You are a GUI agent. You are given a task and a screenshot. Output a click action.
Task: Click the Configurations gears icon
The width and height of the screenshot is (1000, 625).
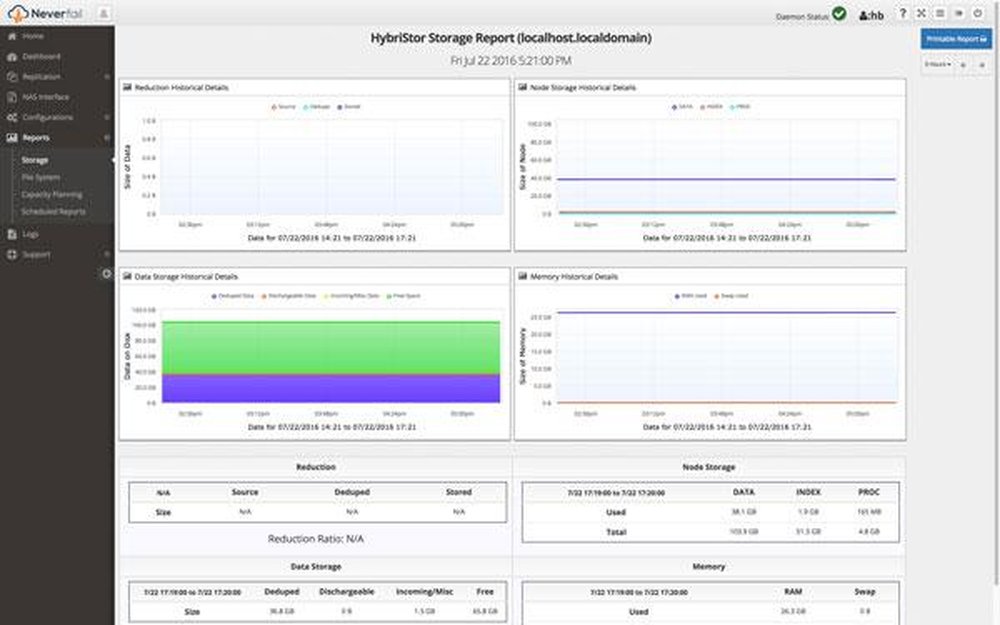pos(11,117)
